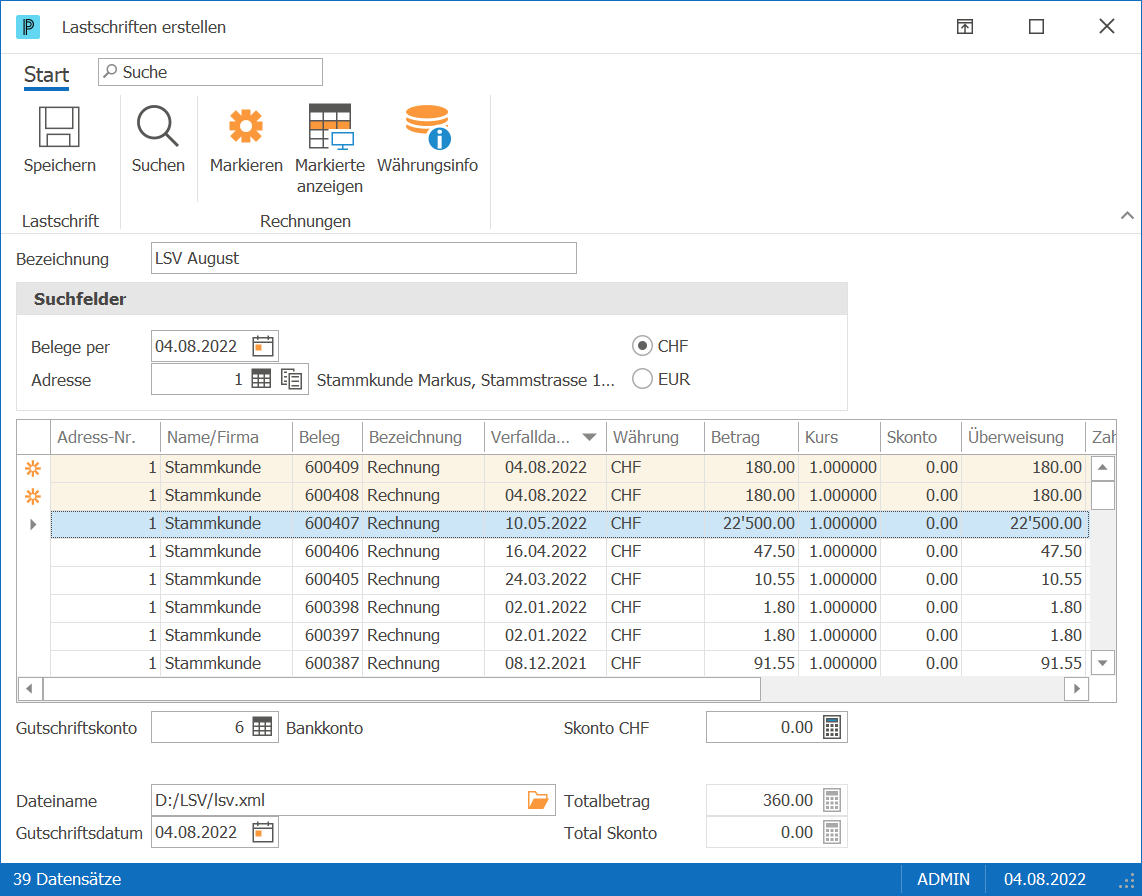The image size is (1142, 896).
Task: Click the marked star on row 600408
Action: point(33,497)
